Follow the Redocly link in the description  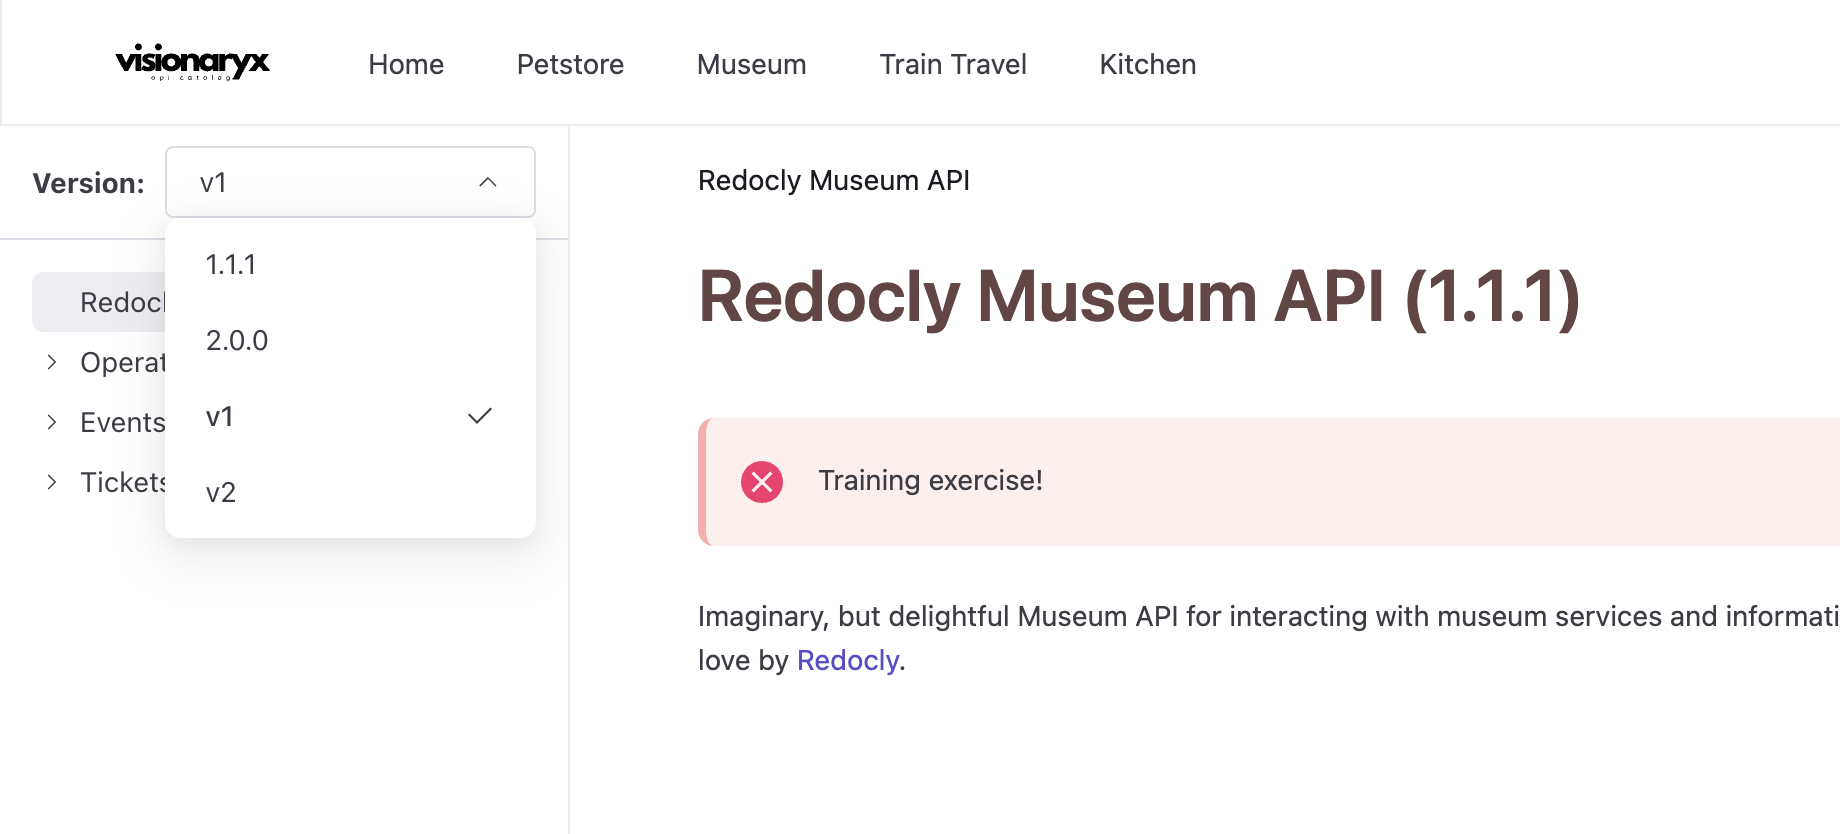[x=847, y=660]
